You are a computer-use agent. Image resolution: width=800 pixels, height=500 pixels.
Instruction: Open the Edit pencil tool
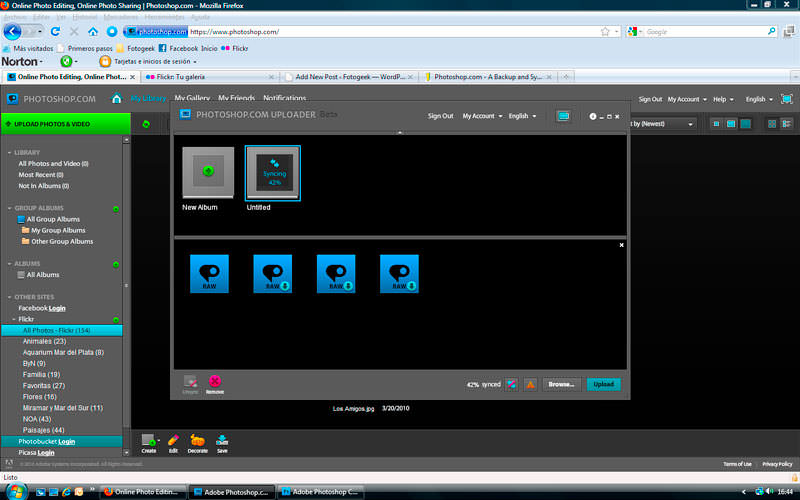pyautogui.click(x=173, y=443)
